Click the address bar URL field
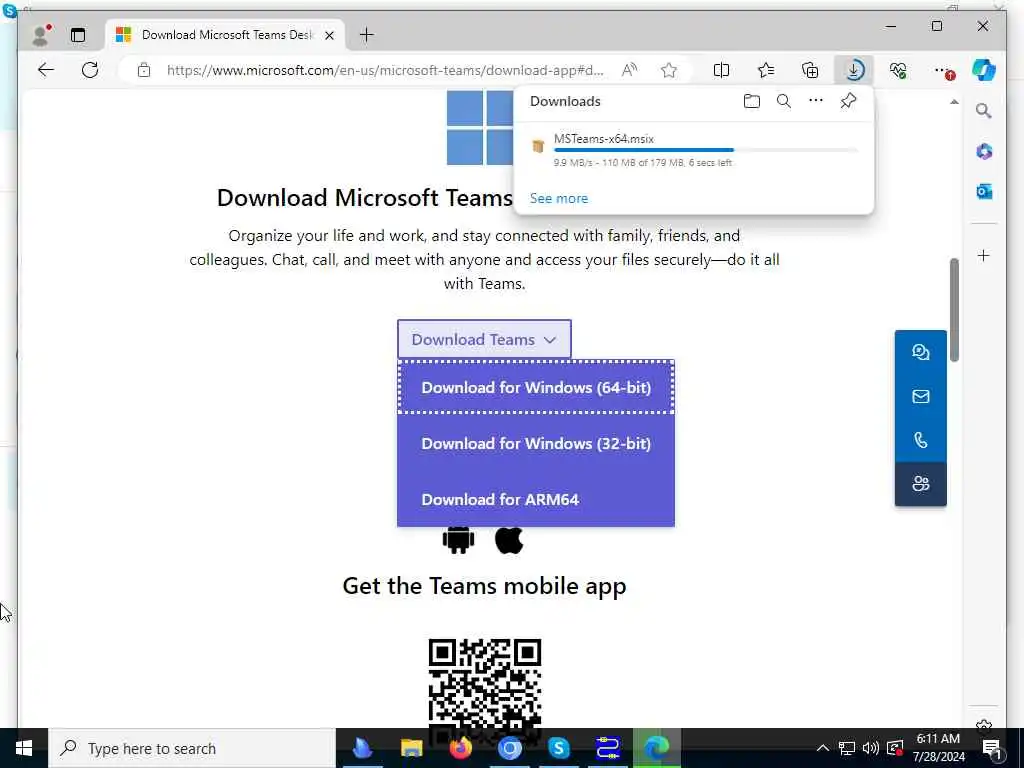Screen dimensions: 1024x768 click(385, 70)
